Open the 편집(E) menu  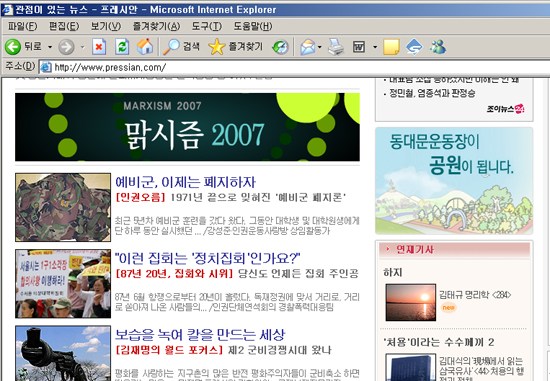(x=64, y=26)
